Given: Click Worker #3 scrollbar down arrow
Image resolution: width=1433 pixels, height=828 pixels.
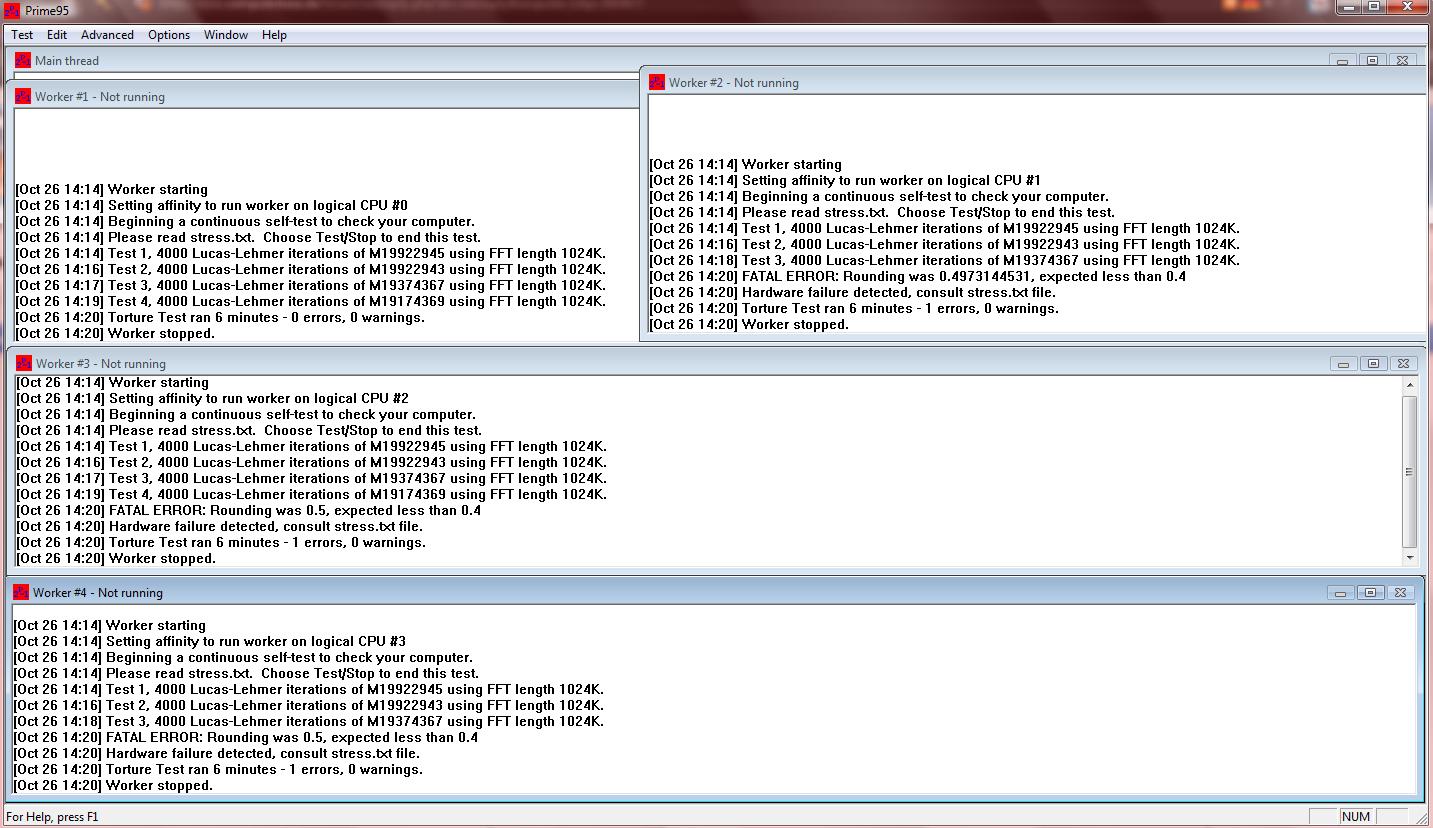Looking at the screenshot, I should pyautogui.click(x=1410, y=558).
